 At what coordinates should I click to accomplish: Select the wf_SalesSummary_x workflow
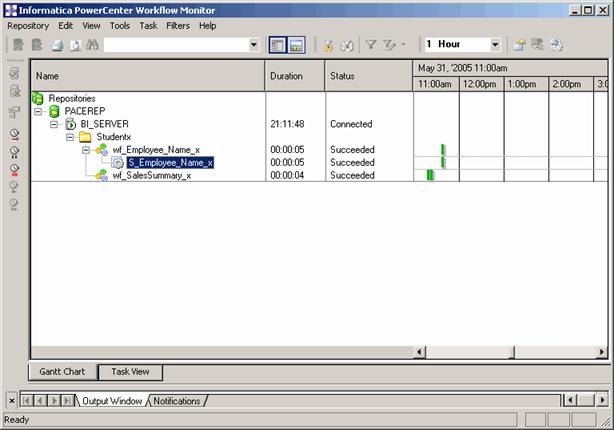[x=152, y=175]
